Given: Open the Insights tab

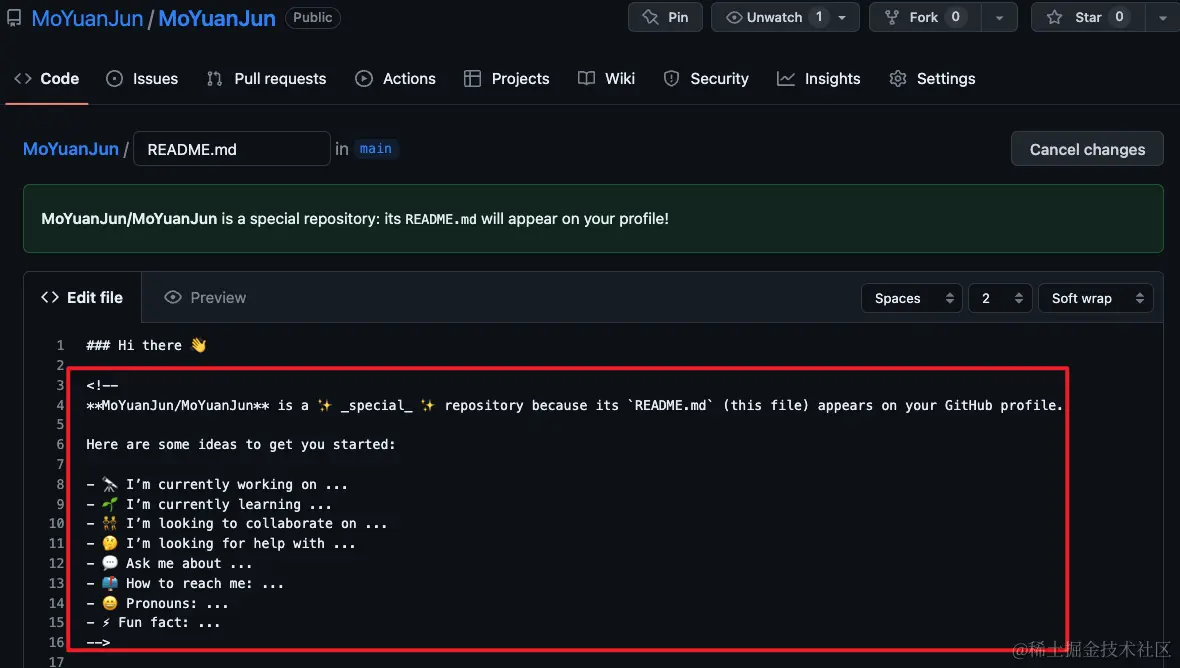Looking at the screenshot, I should (x=819, y=78).
